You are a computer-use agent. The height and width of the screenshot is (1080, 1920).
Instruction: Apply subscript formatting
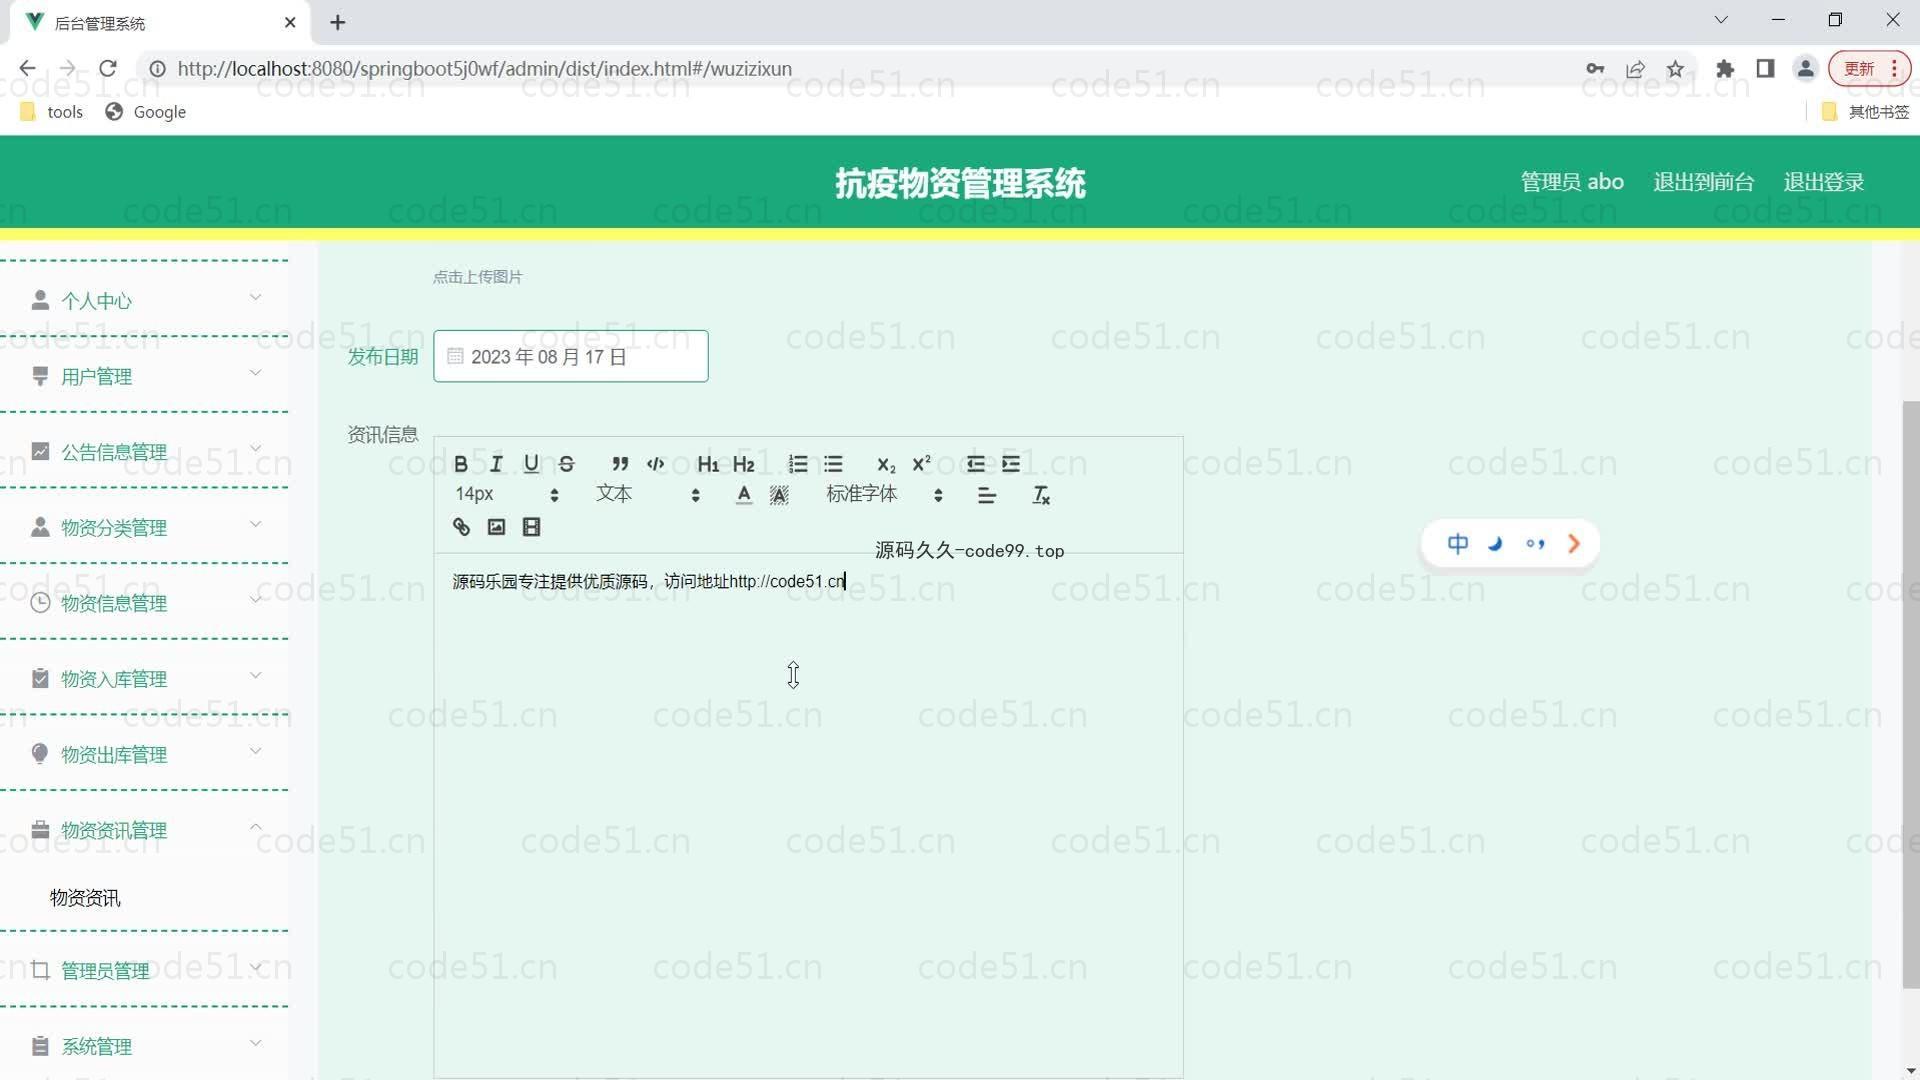(x=886, y=464)
